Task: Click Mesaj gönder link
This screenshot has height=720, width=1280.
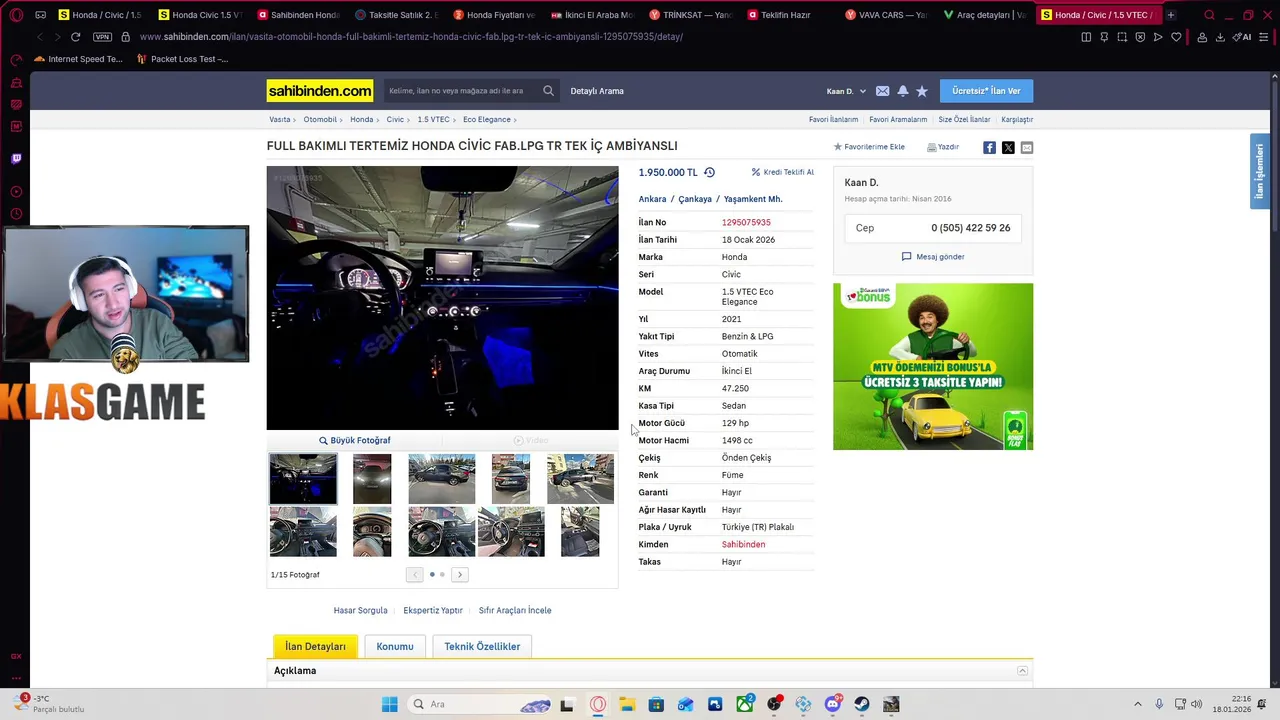Action: pos(933,257)
